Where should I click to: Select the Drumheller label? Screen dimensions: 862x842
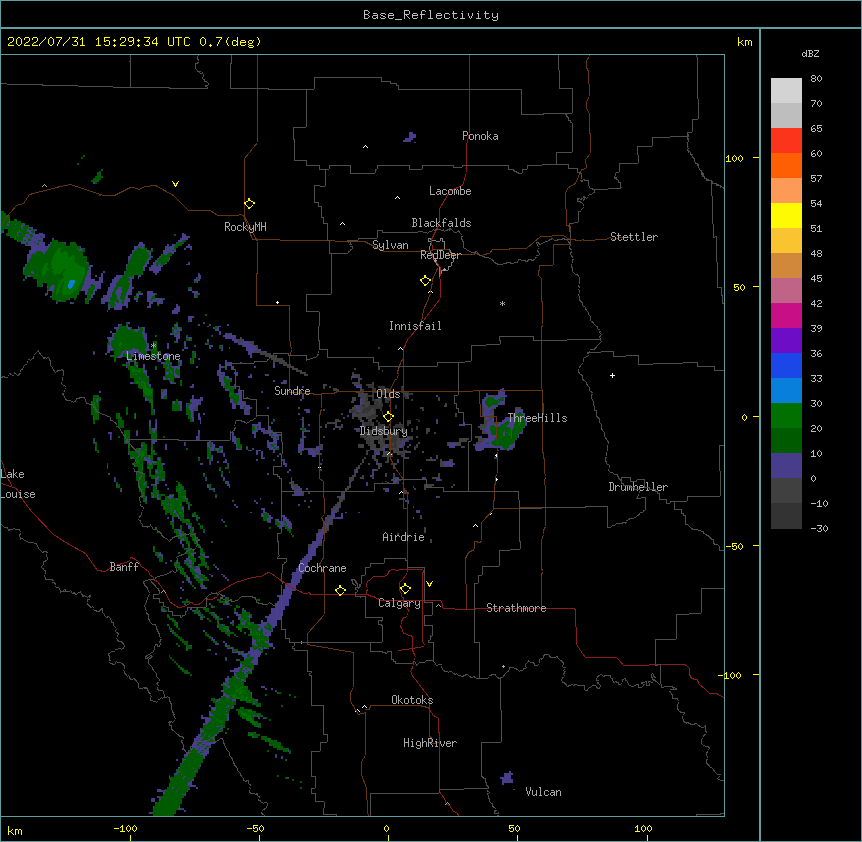click(x=638, y=487)
